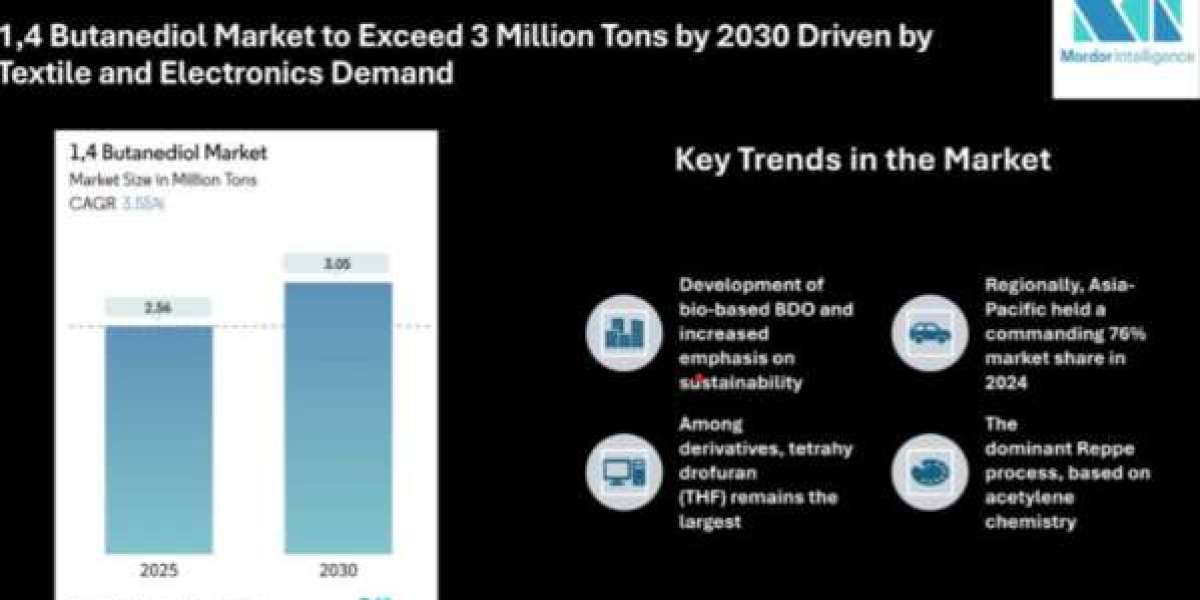Screen dimensions: 1200x600
Task: Click the Key Trends in the Market heading
Action: (862, 160)
